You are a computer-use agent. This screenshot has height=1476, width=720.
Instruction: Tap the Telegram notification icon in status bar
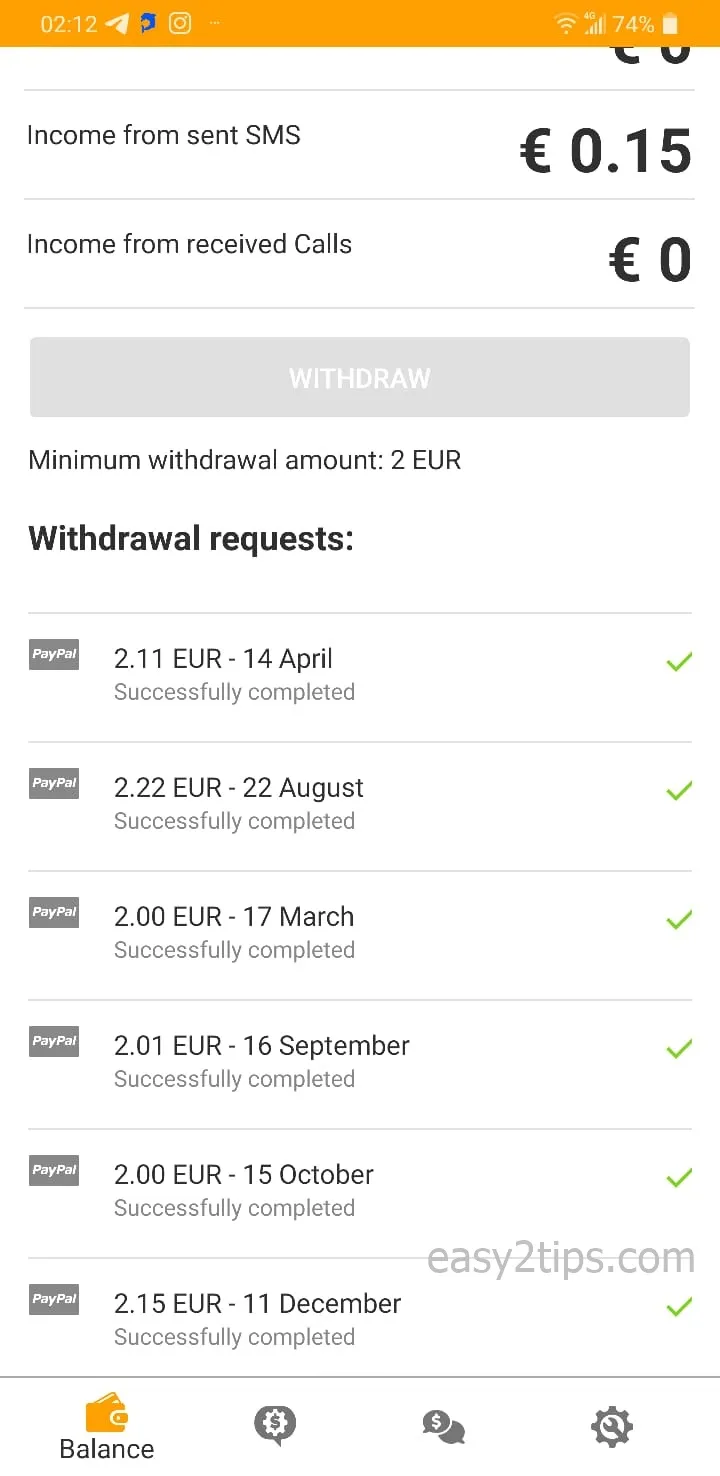pos(117,23)
